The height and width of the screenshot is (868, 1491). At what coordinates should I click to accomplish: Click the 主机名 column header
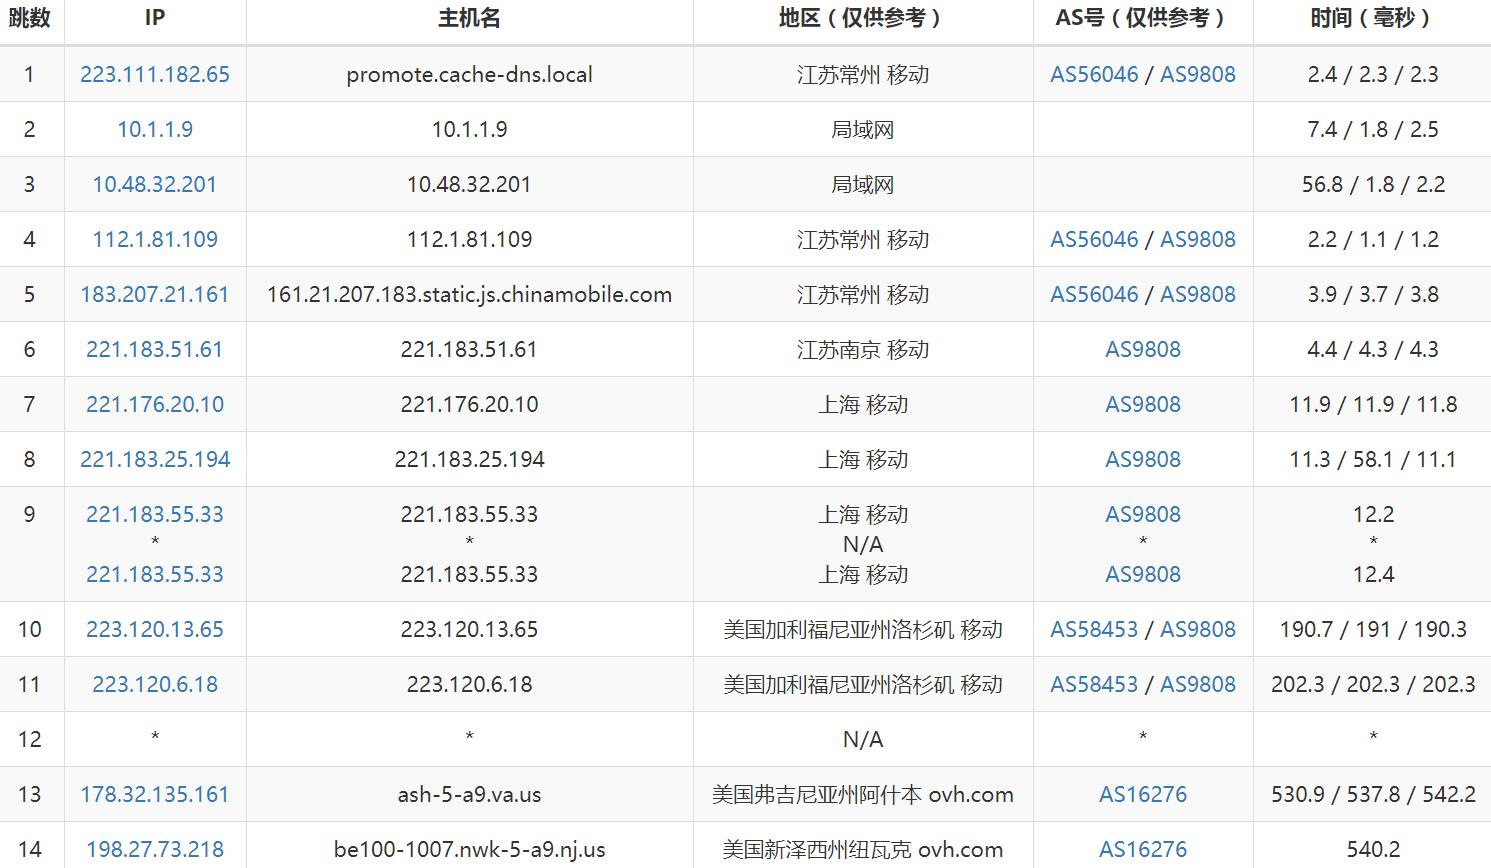(469, 18)
